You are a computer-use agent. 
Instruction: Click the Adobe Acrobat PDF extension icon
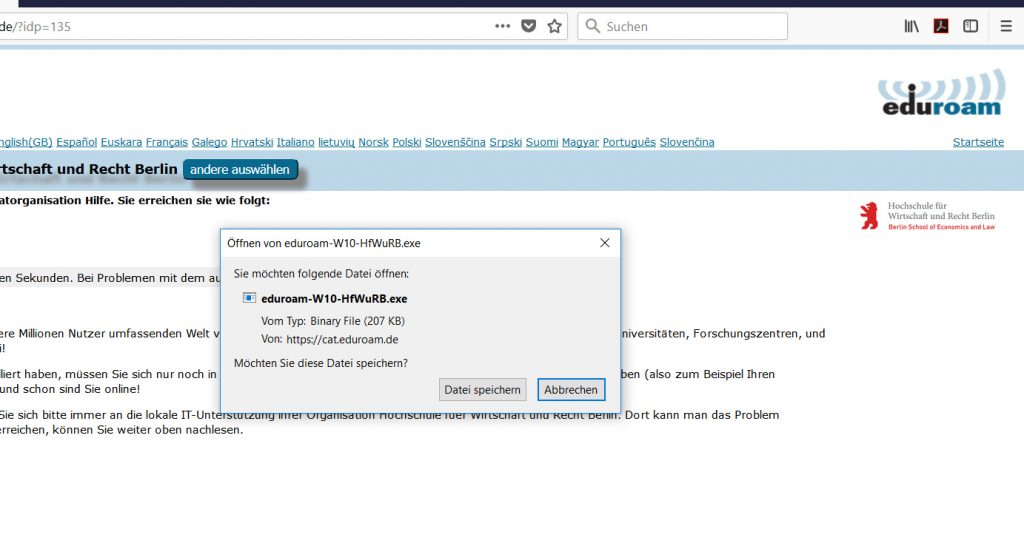[941, 26]
